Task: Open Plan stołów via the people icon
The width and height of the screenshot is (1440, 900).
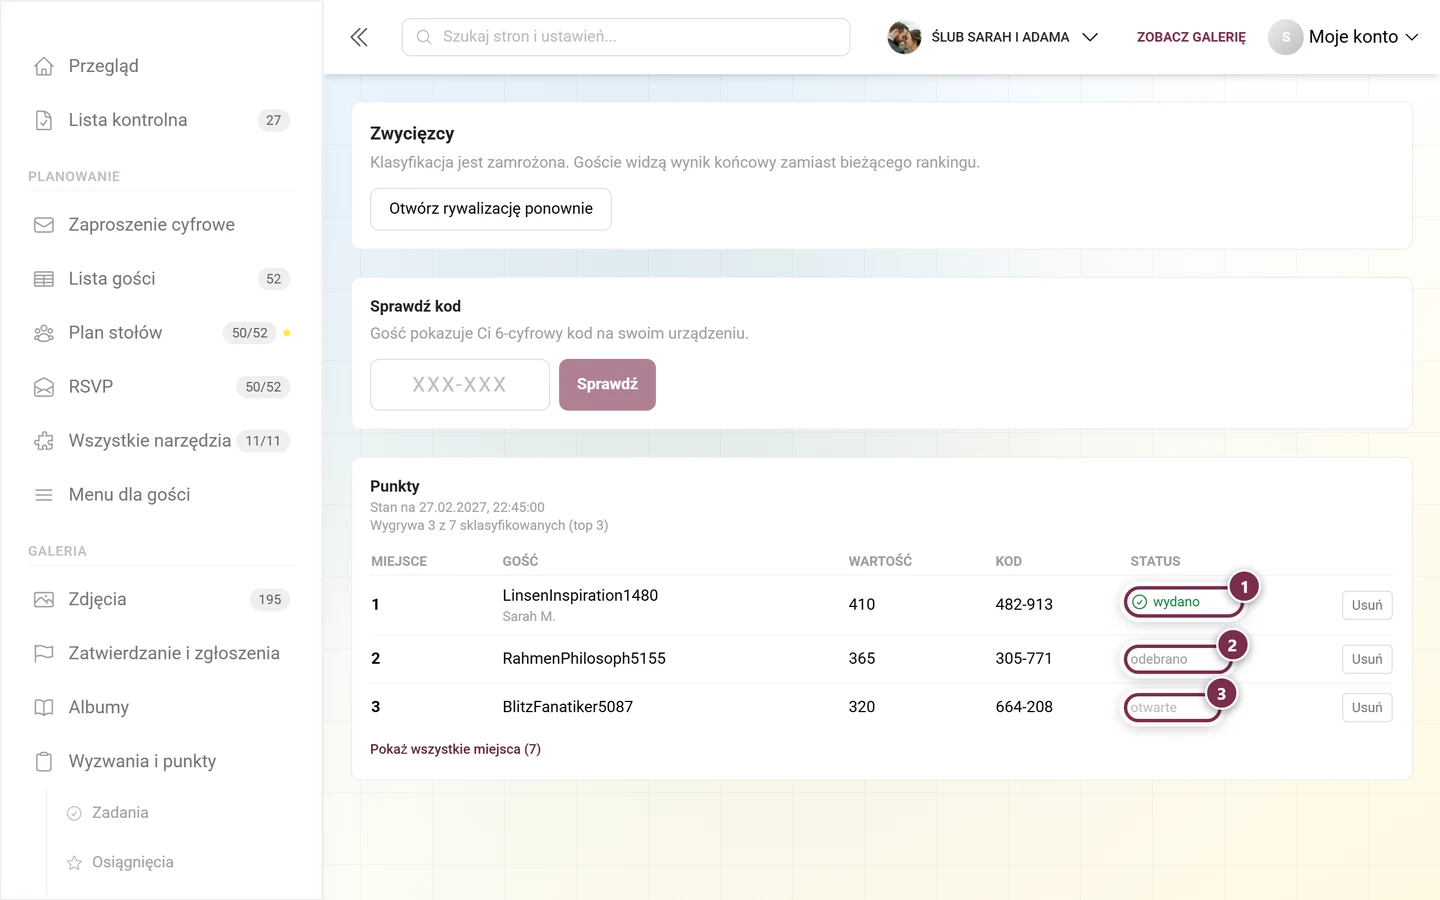Action: click(x=44, y=333)
